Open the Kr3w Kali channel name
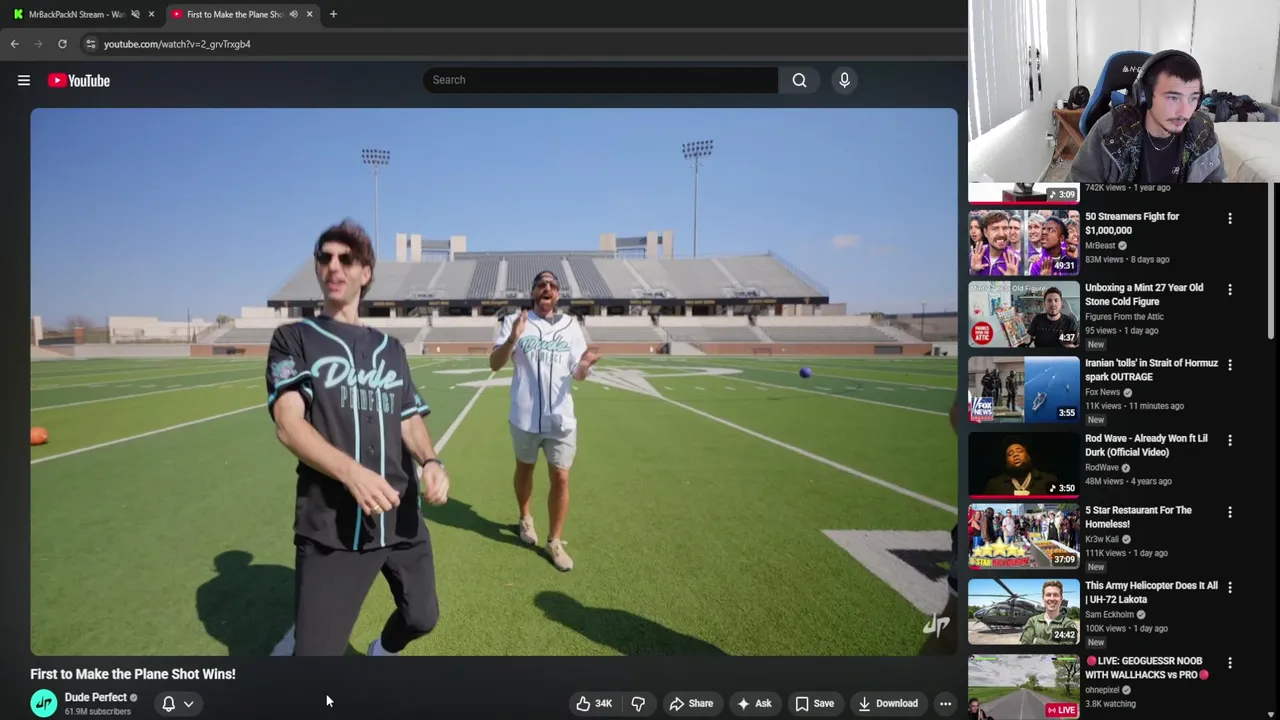 (1102, 539)
